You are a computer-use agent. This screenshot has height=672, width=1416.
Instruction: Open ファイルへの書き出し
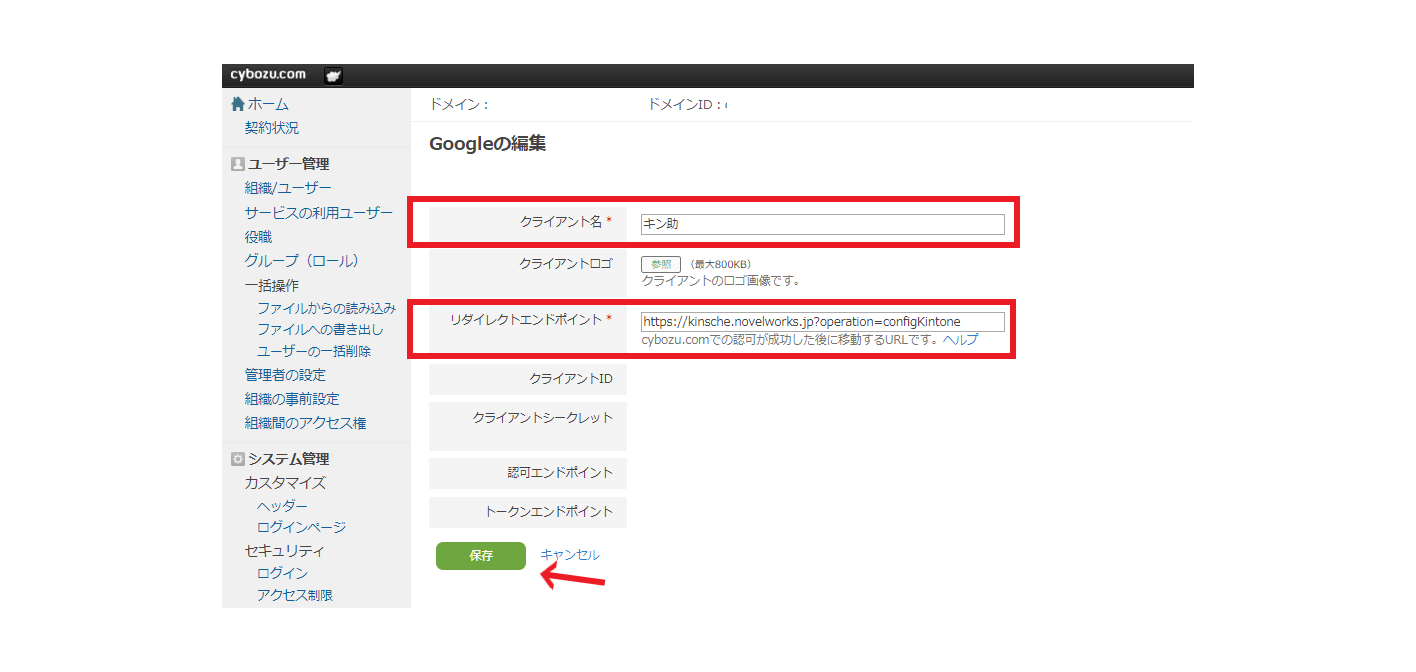click(320, 329)
